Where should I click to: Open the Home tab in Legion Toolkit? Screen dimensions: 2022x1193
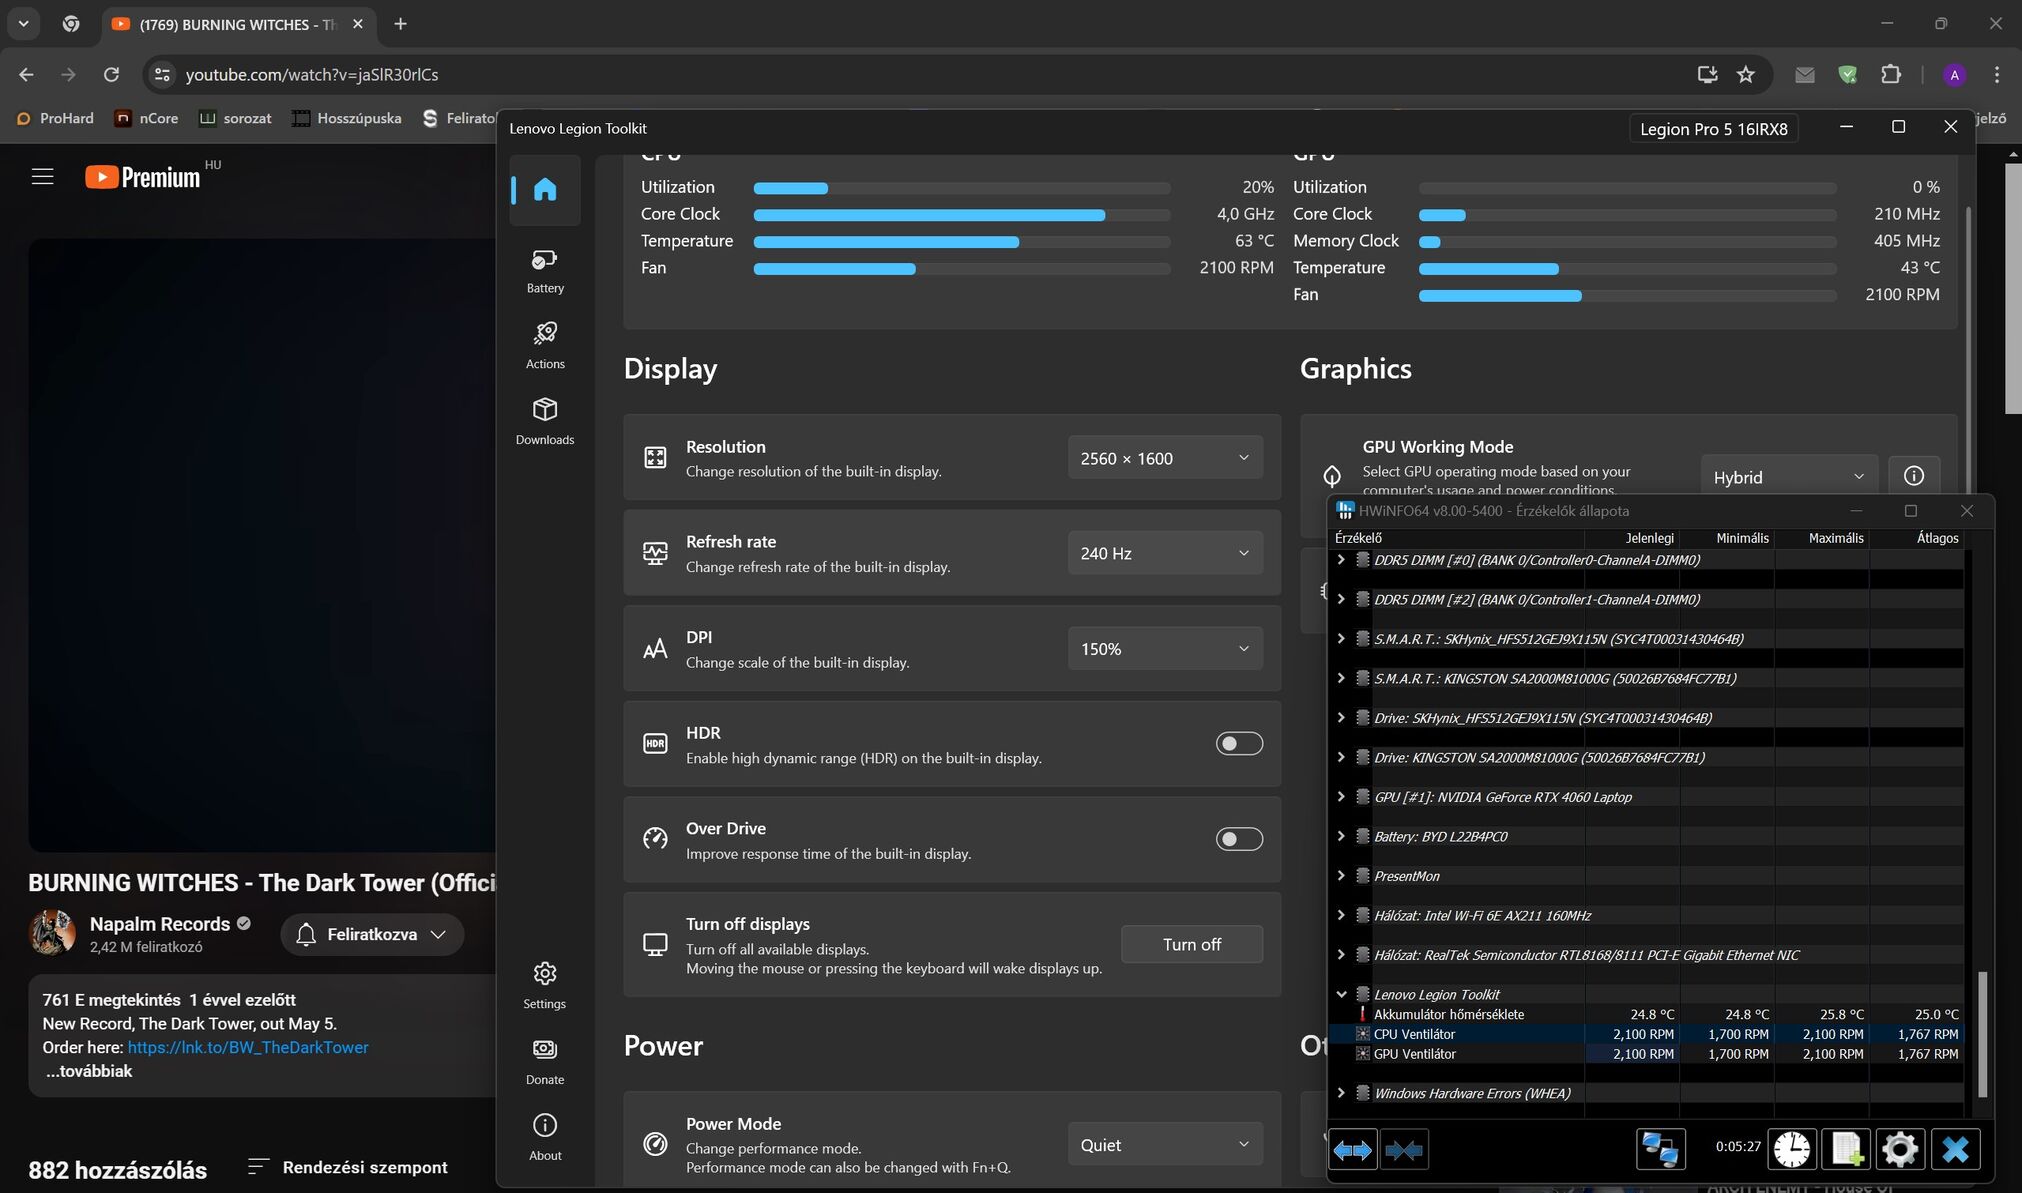pyautogui.click(x=545, y=189)
